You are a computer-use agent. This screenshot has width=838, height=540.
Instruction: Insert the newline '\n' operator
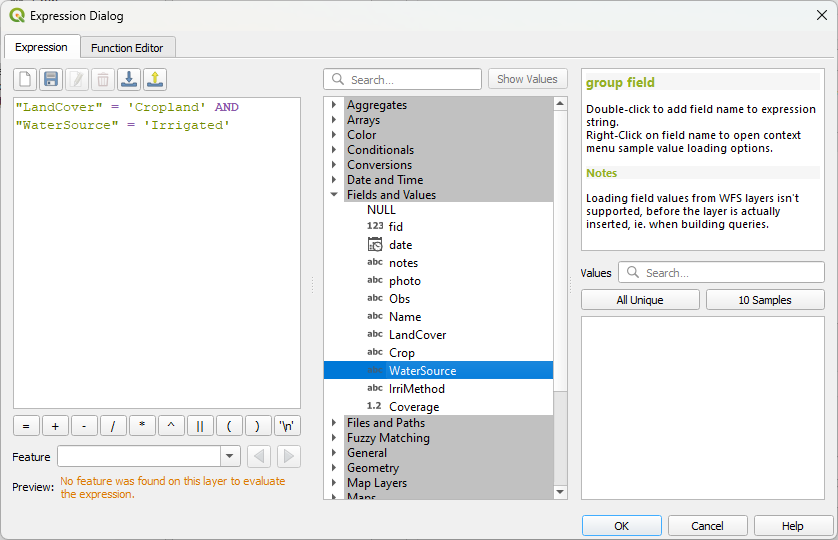288,426
